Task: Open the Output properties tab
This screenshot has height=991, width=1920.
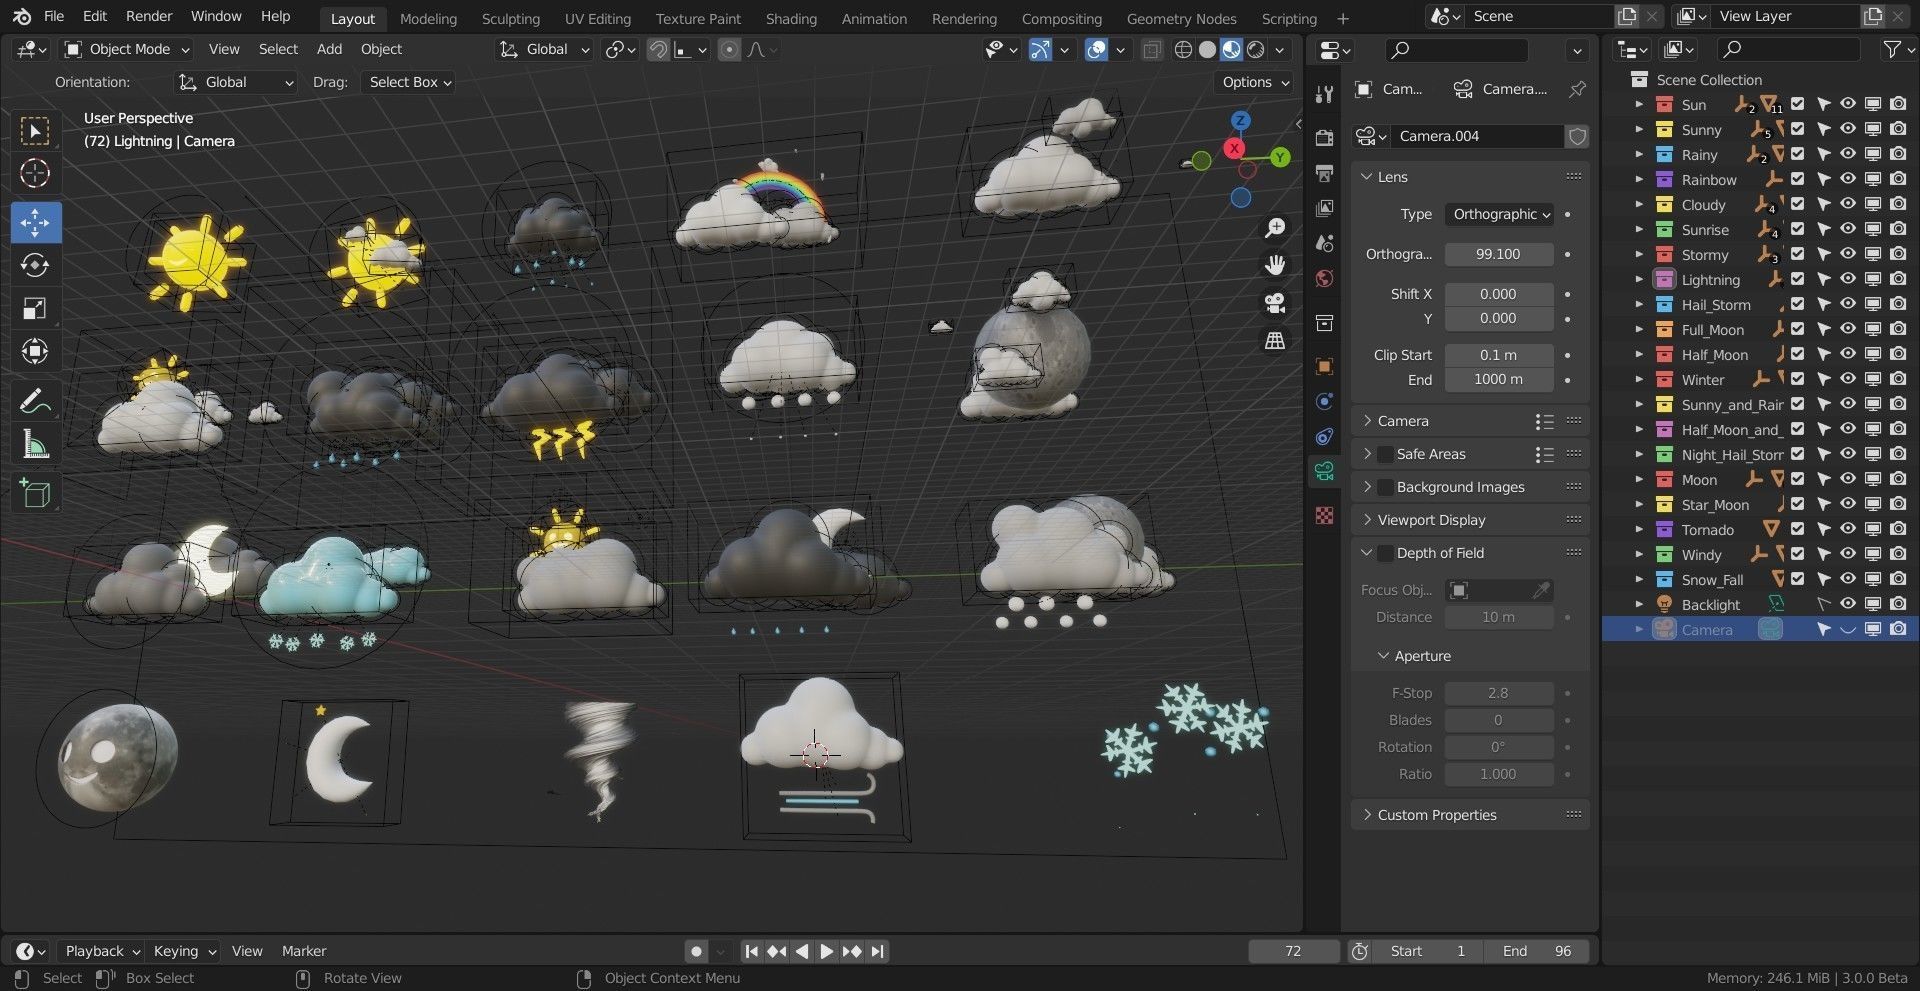Action: pos(1325,172)
